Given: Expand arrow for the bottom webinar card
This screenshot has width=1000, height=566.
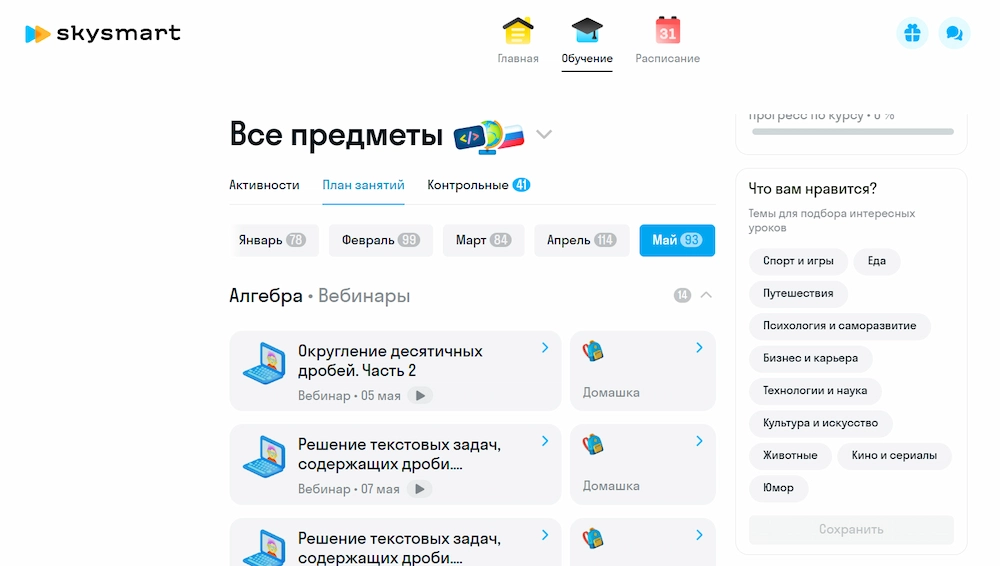Looking at the screenshot, I should click(x=545, y=535).
